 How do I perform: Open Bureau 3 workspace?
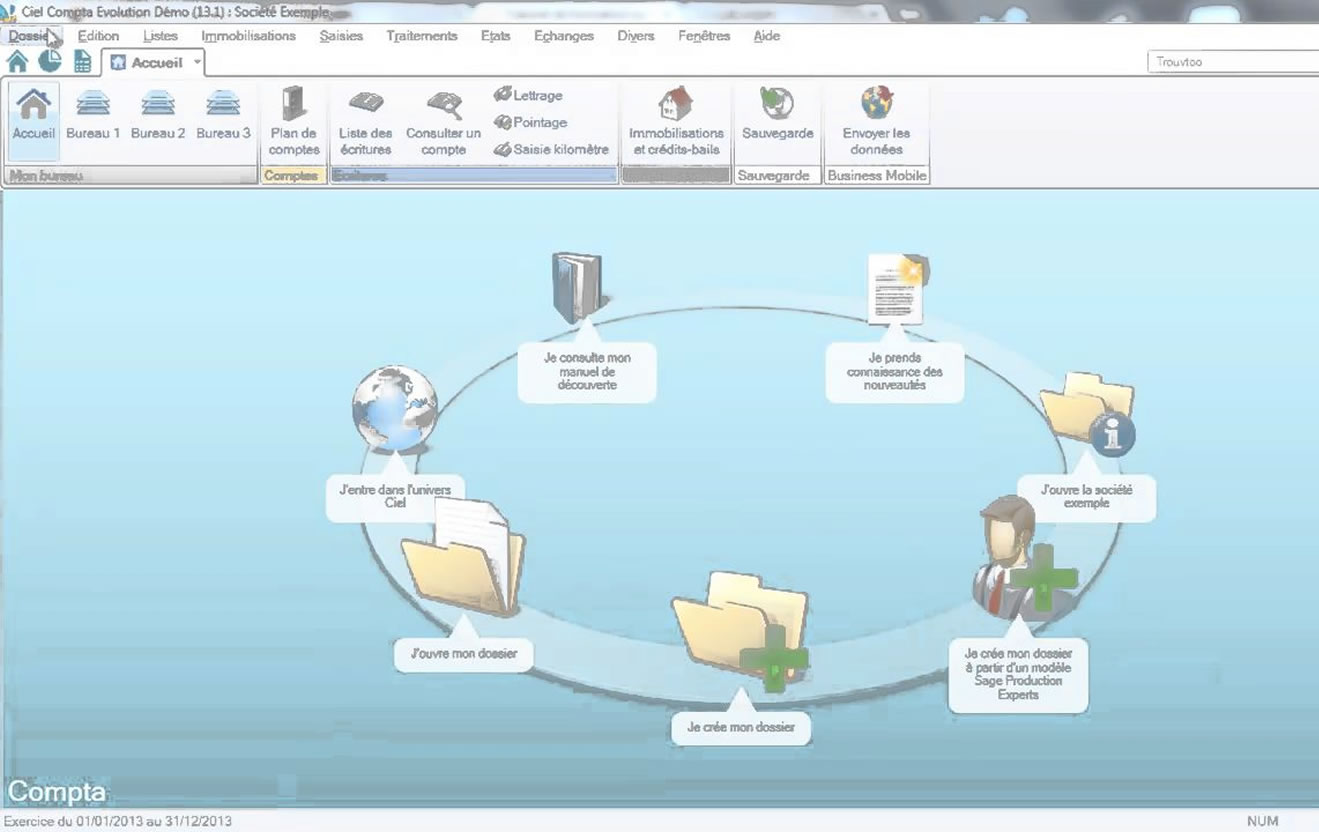pyautogui.click(x=223, y=114)
